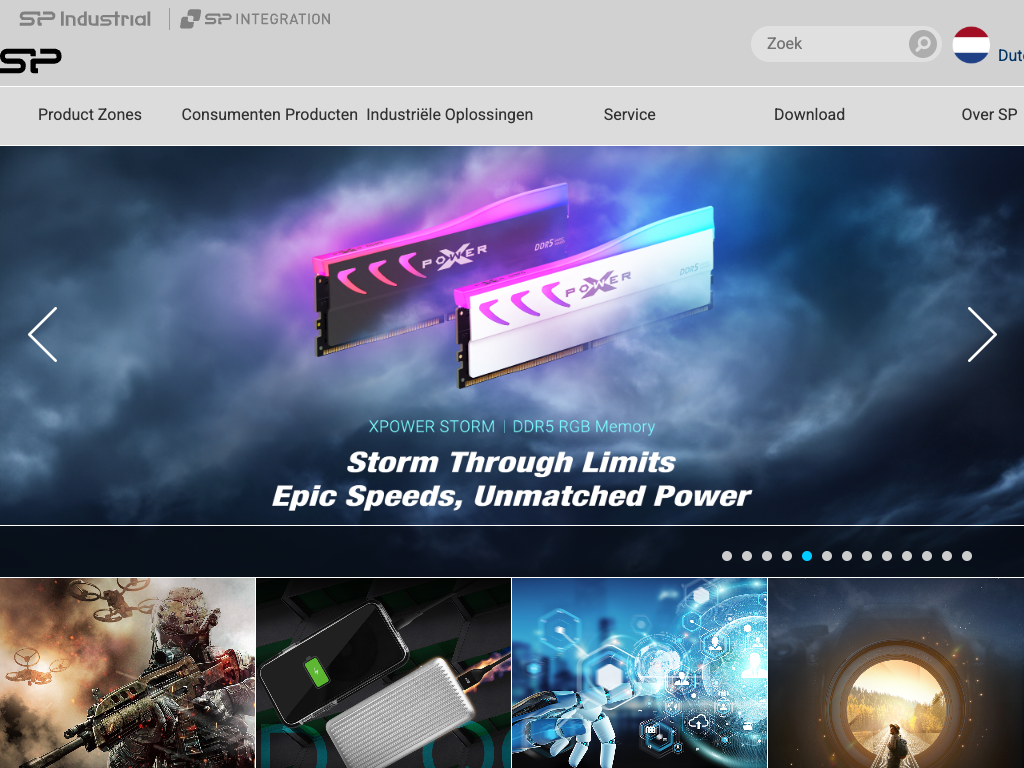The image size is (1024, 768).
Task: Select the first carousel dot indicator
Action: coord(727,556)
